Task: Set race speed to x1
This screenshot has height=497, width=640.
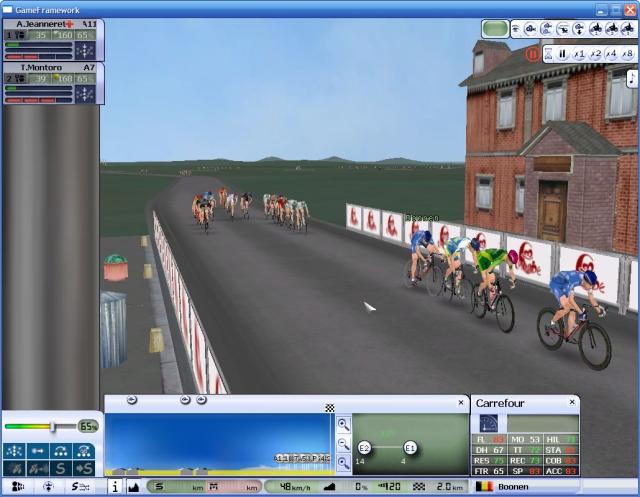Action: point(579,54)
